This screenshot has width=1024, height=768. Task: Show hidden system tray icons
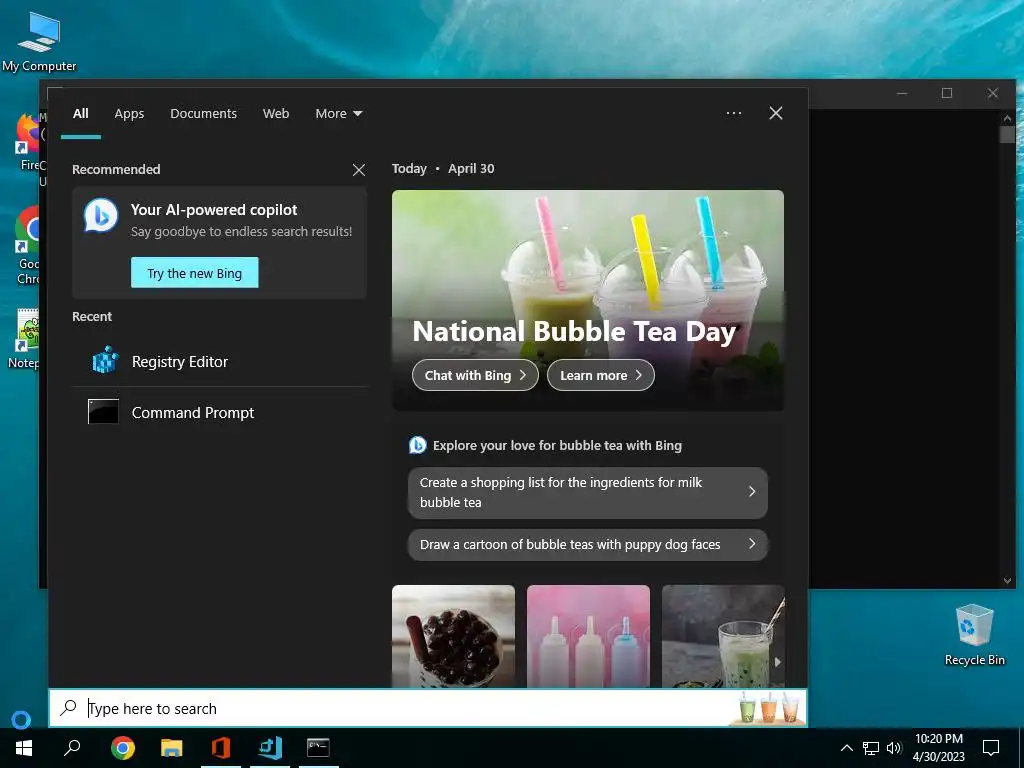(846, 748)
